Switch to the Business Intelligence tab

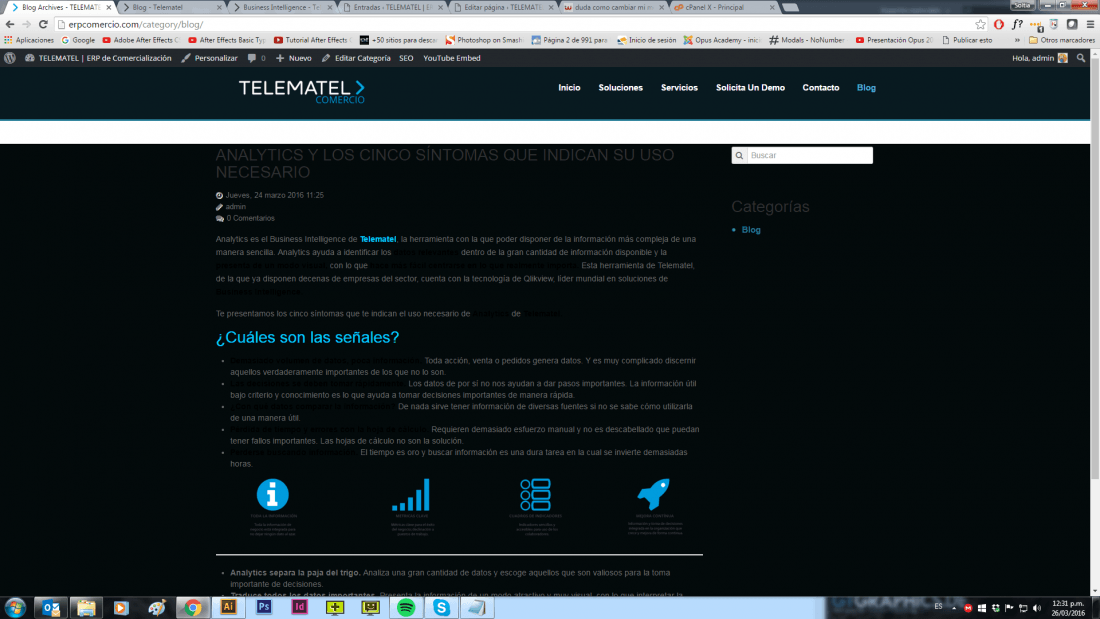coord(281,7)
